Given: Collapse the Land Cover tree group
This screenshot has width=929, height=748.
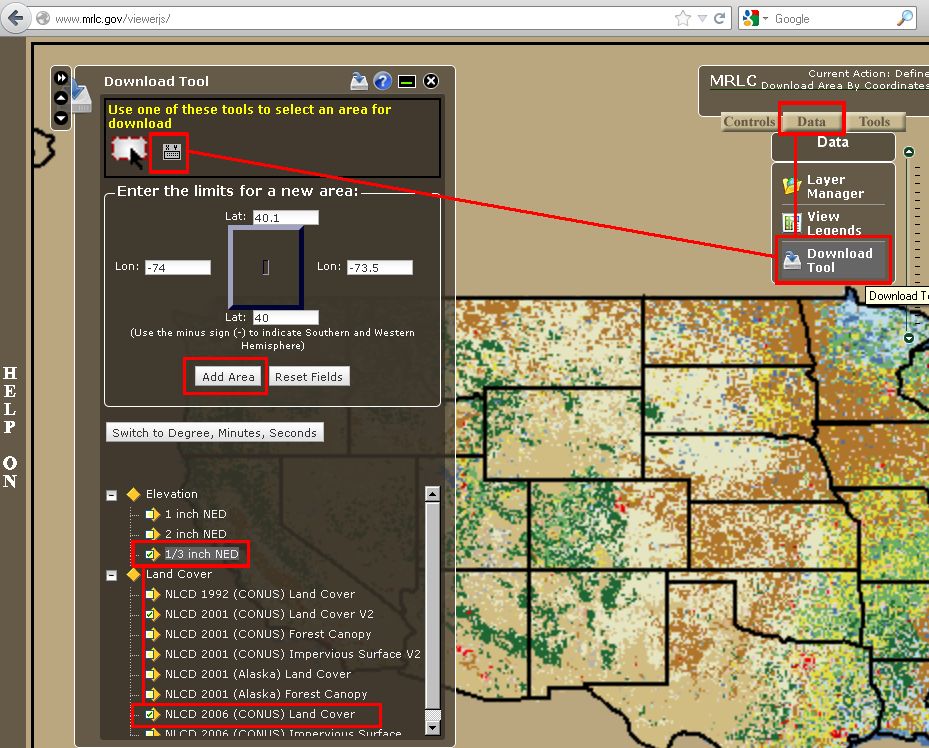Looking at the screenshot, I should tap(112, 574).
